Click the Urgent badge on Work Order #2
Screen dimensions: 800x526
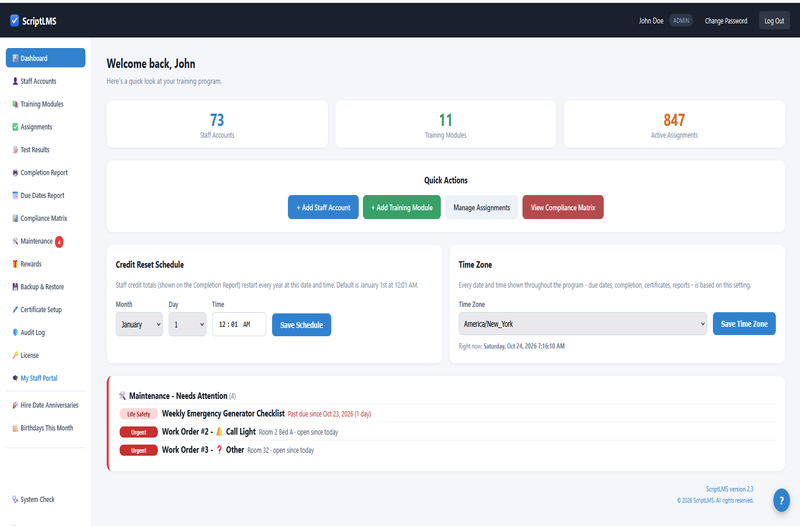138,432
